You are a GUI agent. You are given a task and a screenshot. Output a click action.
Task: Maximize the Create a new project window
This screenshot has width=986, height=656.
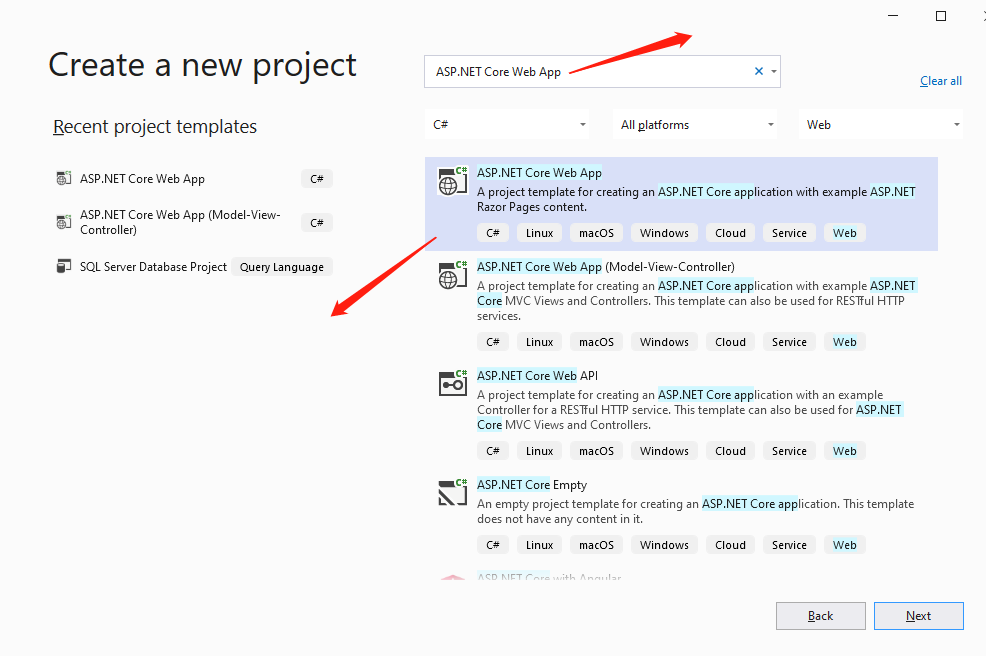[941, 16]
